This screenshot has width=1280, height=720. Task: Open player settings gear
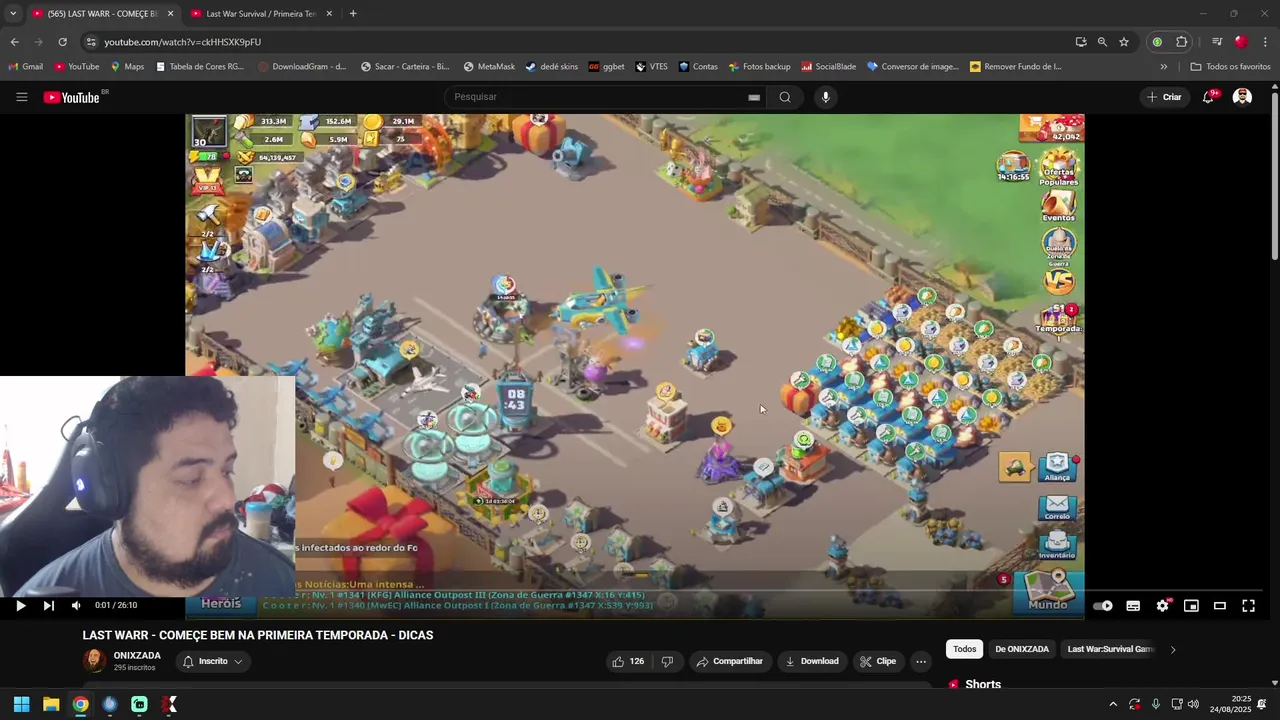pyautogui.click(x=1162, y=605)
